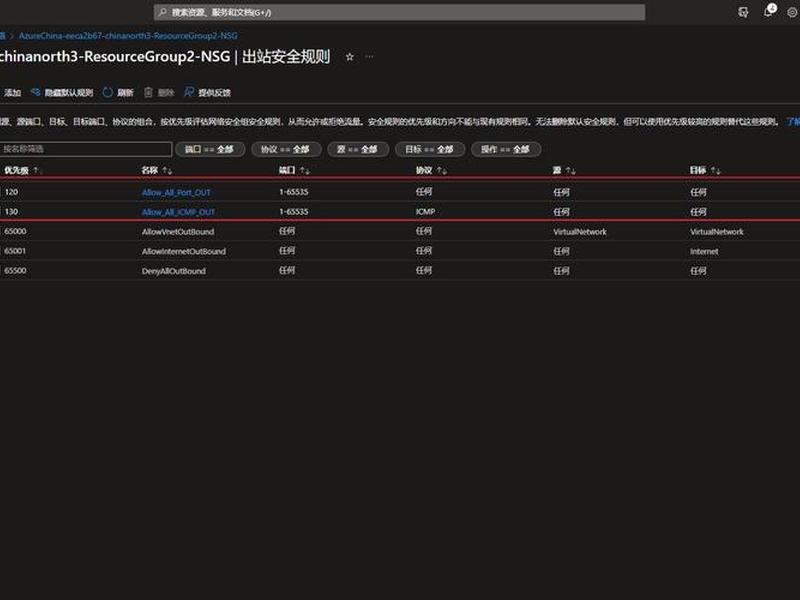Image resolution: width=800 pixels, height=600 pixels.
Task: Open the settings gear icon in header
Action: click(792, 12)
